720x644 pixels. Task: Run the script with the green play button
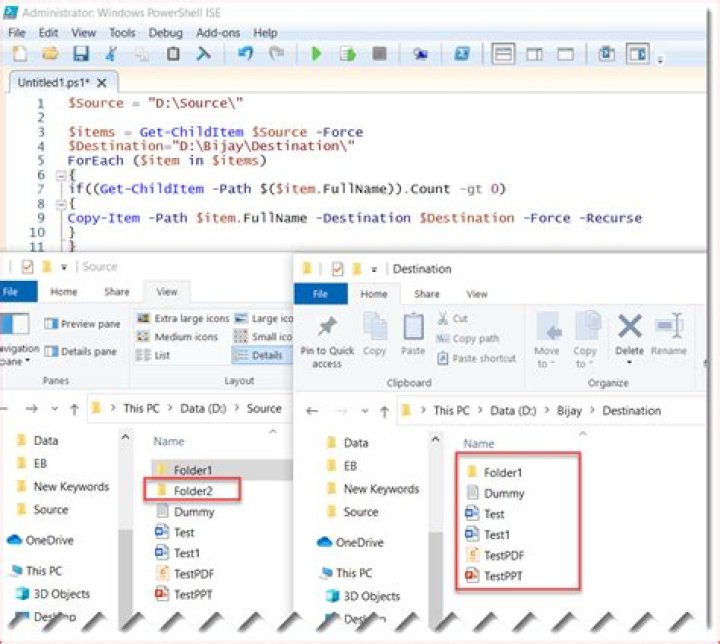[x=316, y=54]
